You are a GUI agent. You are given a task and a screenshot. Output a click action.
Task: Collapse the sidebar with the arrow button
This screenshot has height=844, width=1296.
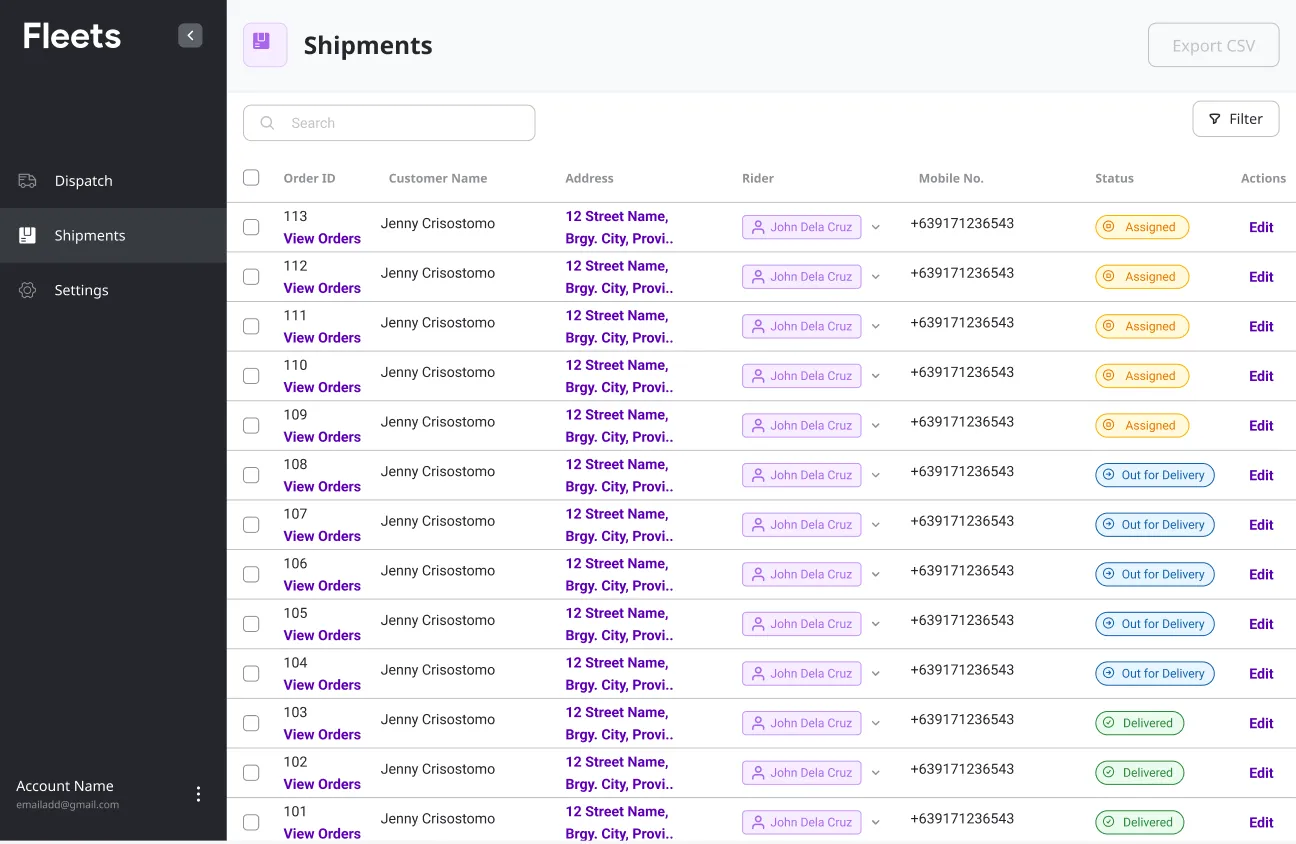(x=190, y=36)
